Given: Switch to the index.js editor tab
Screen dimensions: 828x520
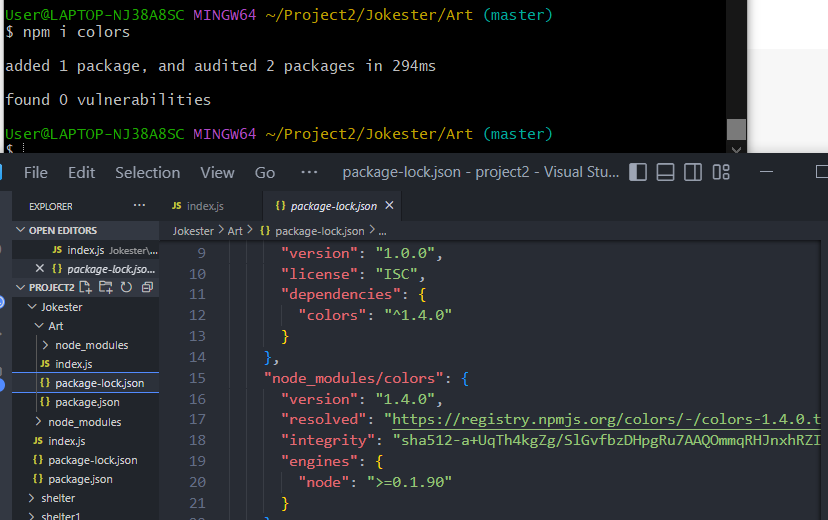Looking at the screenshot, I should [x=210, y=206].
